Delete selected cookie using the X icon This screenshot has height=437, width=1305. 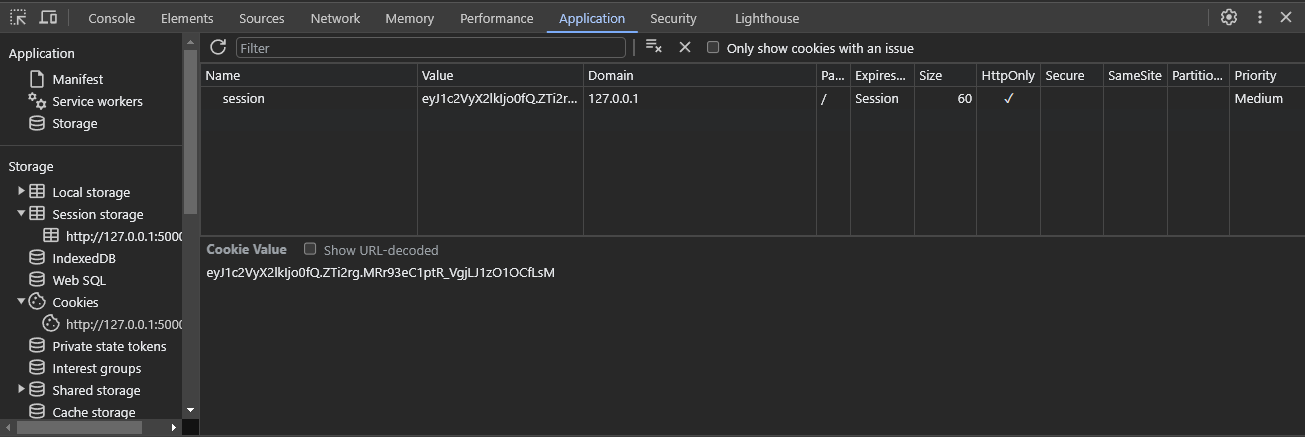coord(685,47)
